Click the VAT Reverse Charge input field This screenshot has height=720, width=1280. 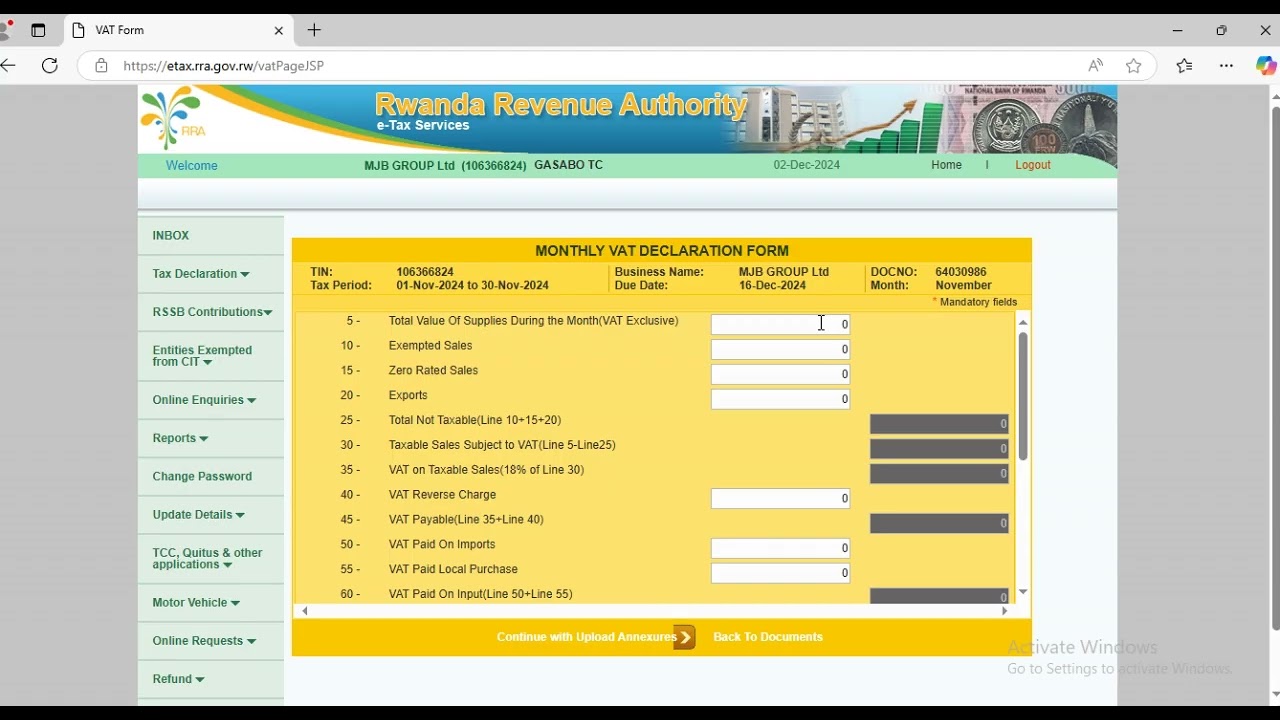(781, 499)
